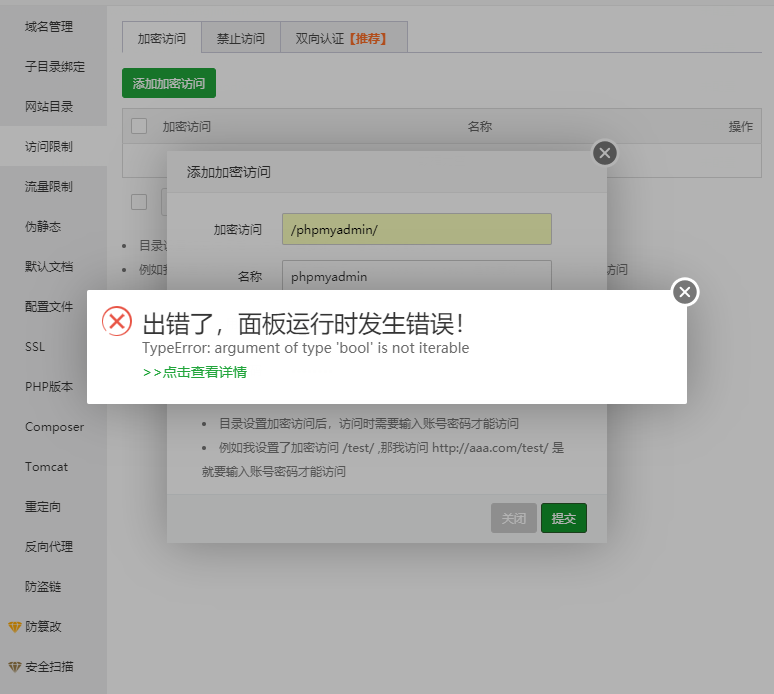This screenshot has width=774, height=694.
Task: Click the diamond icon beside 安全扫描
Action: [x=14, y=667]
